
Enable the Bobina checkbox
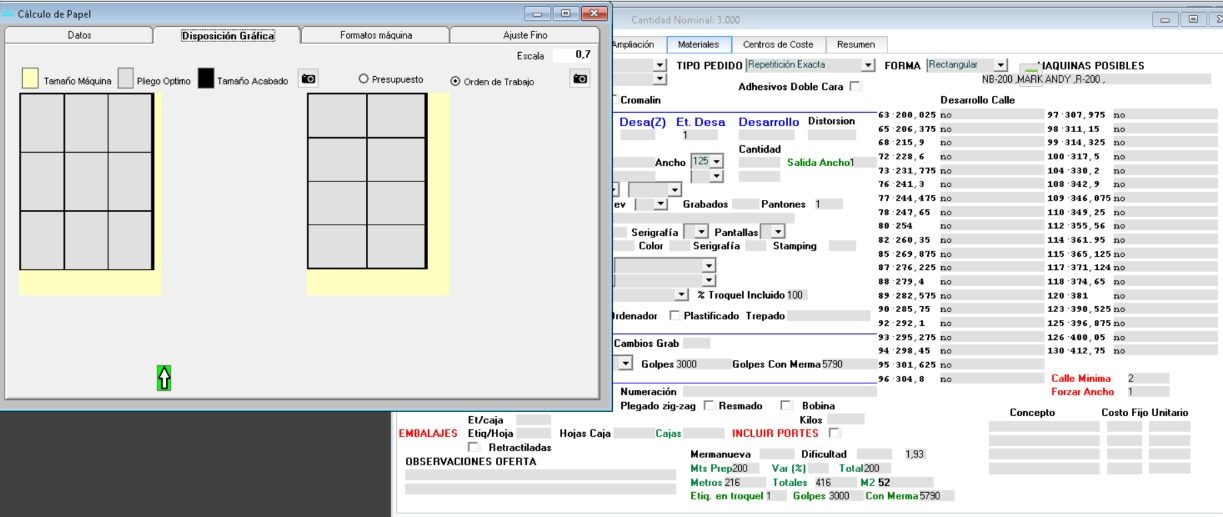pyautogui.click(x=786, y=406)
